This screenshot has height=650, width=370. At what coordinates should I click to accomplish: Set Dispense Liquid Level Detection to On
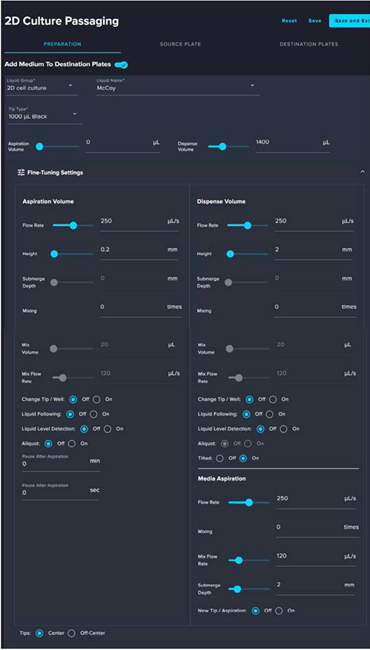coord(283,429)
